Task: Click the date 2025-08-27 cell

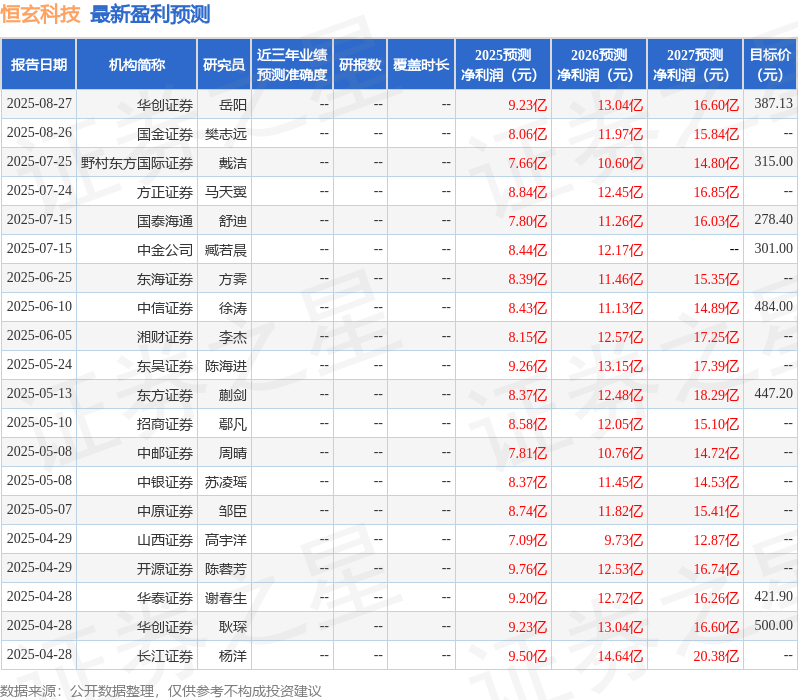Action: tap(39, 104)
